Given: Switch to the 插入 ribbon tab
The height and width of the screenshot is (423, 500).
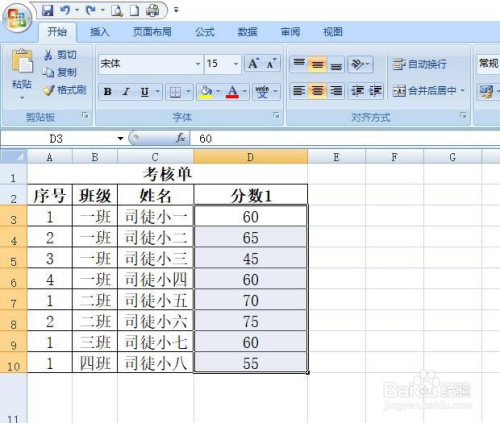Looking at the screenshot, I should click(x=99, y=32).
